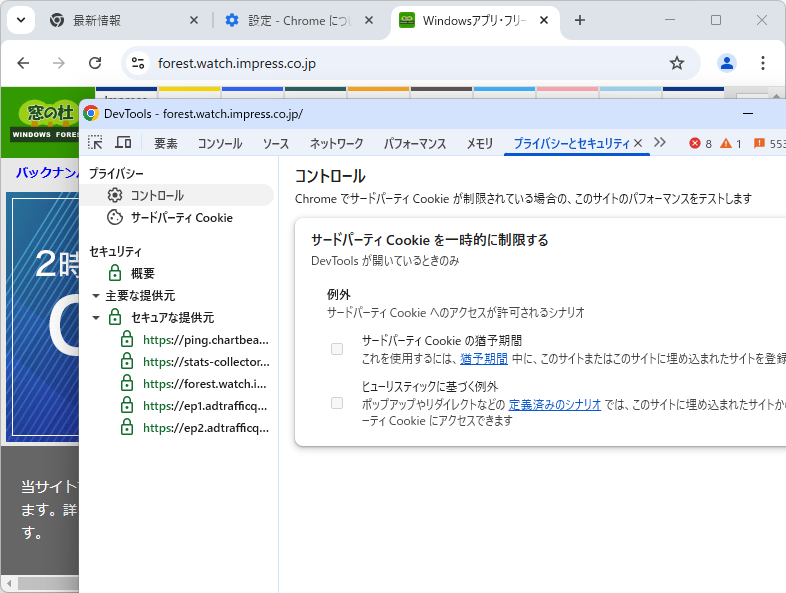Open the red error count badge
The image size is (786, 593).
click(700, 144)
